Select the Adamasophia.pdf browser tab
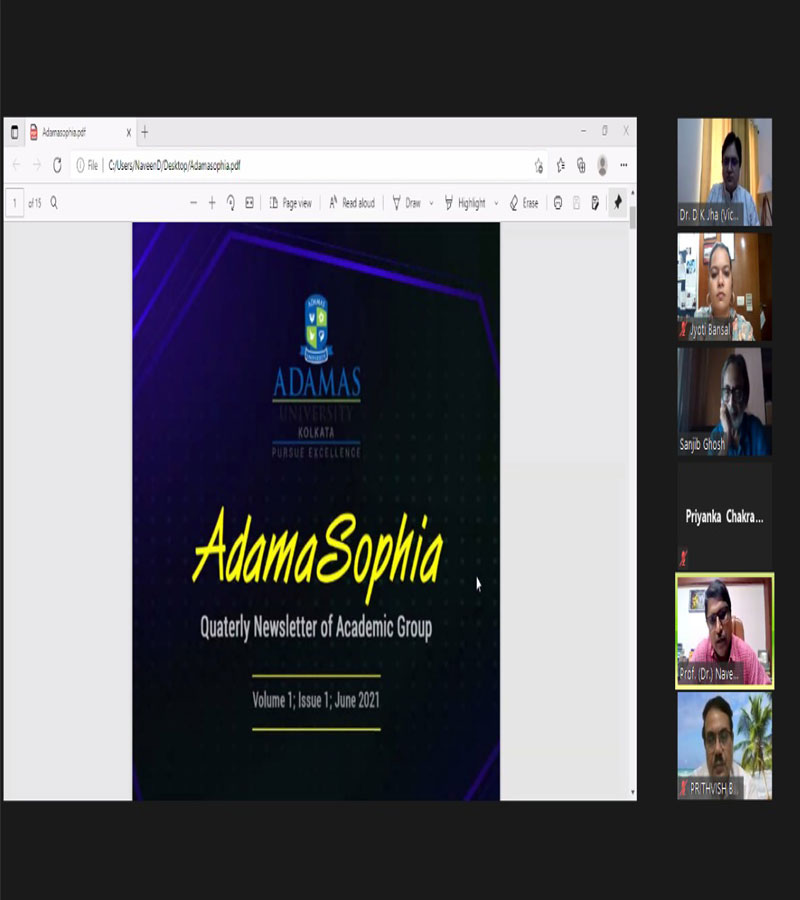Screen dimensions: 800x900 (80, 133)
